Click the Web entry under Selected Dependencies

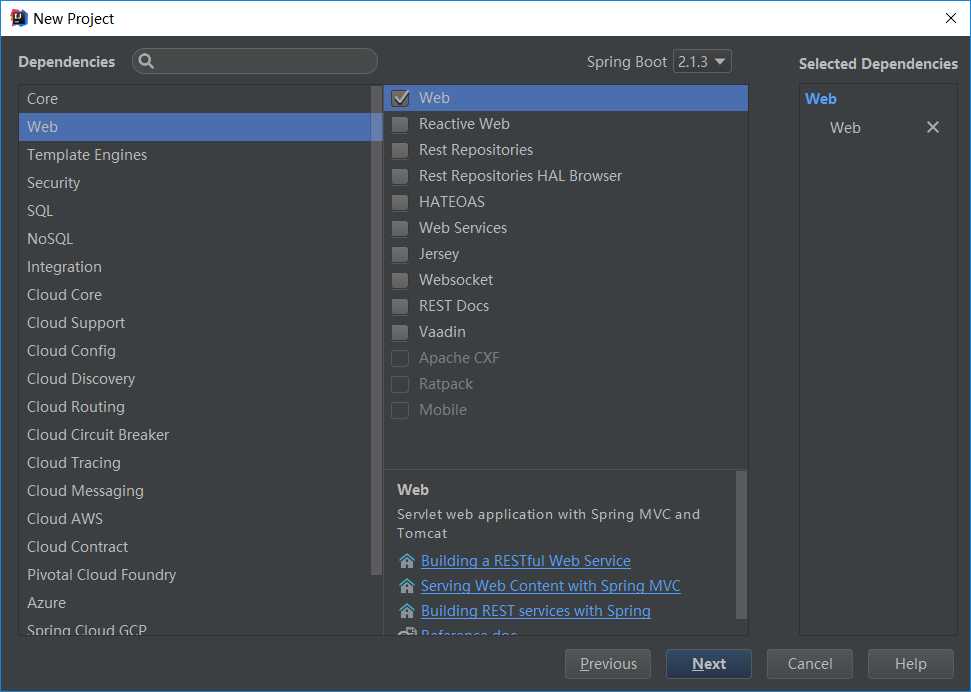(845, 128)
